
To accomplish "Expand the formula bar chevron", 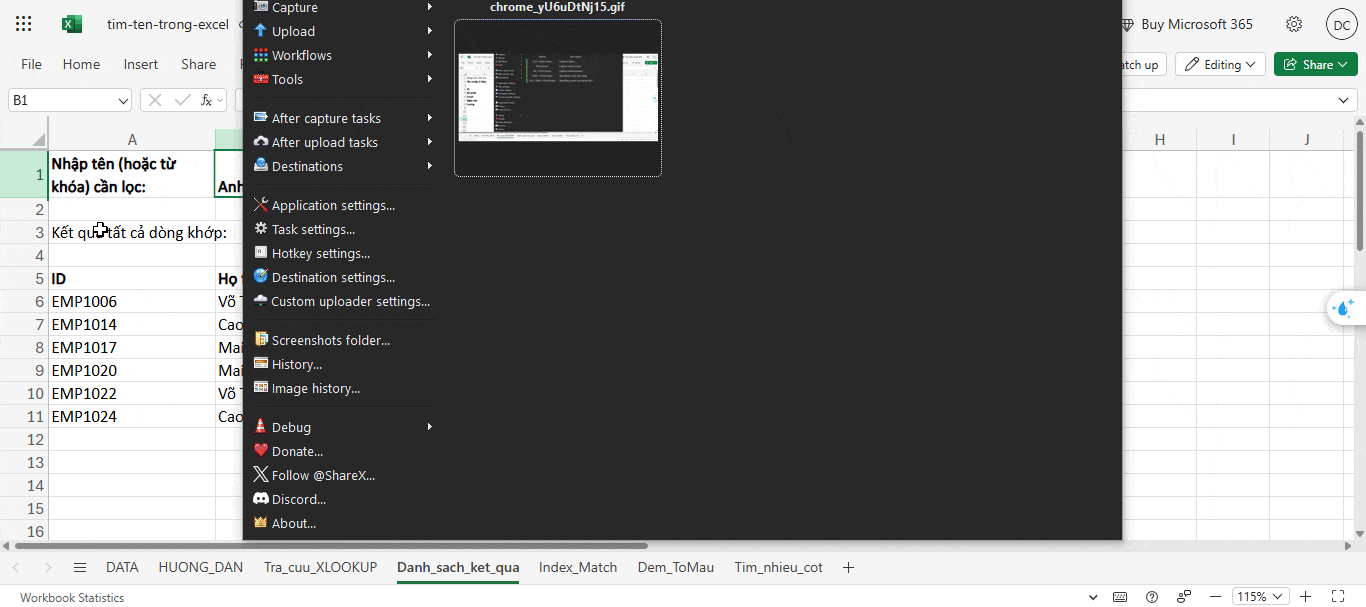I will [1344, 100].
